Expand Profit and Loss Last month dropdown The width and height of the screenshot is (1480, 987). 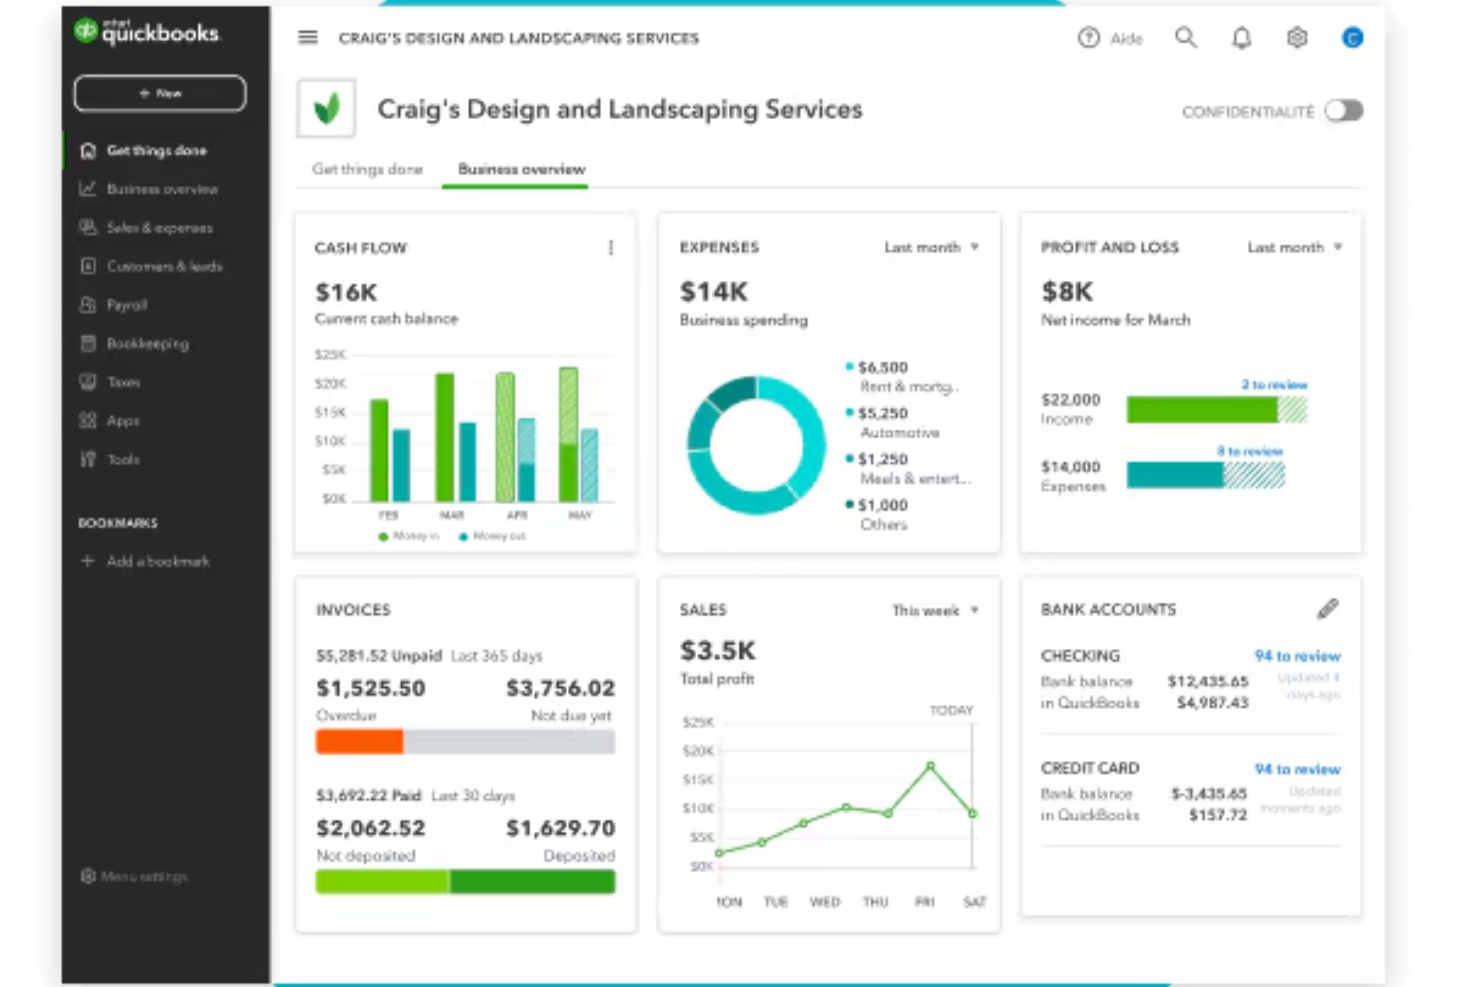click(1295, 247)
